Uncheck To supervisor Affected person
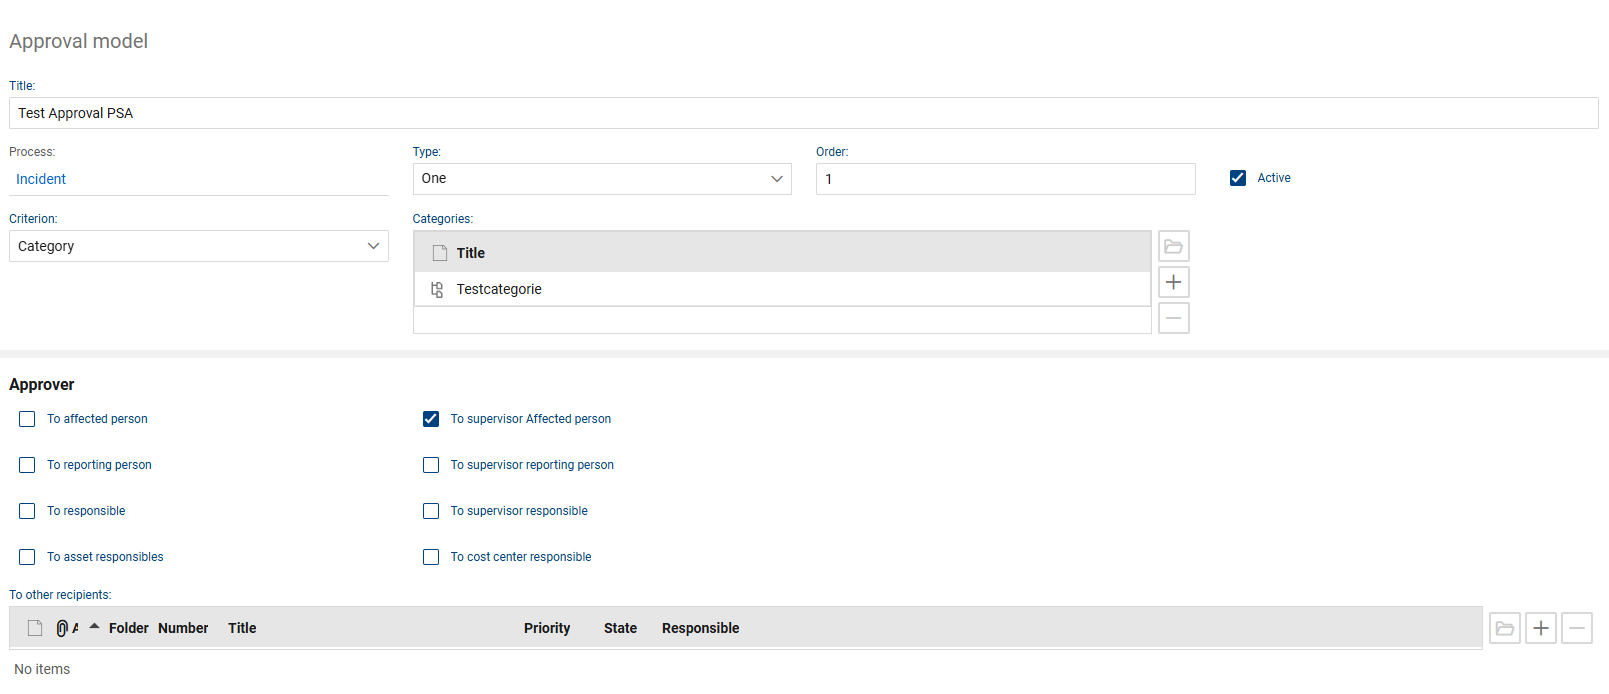 click(431, 419)
